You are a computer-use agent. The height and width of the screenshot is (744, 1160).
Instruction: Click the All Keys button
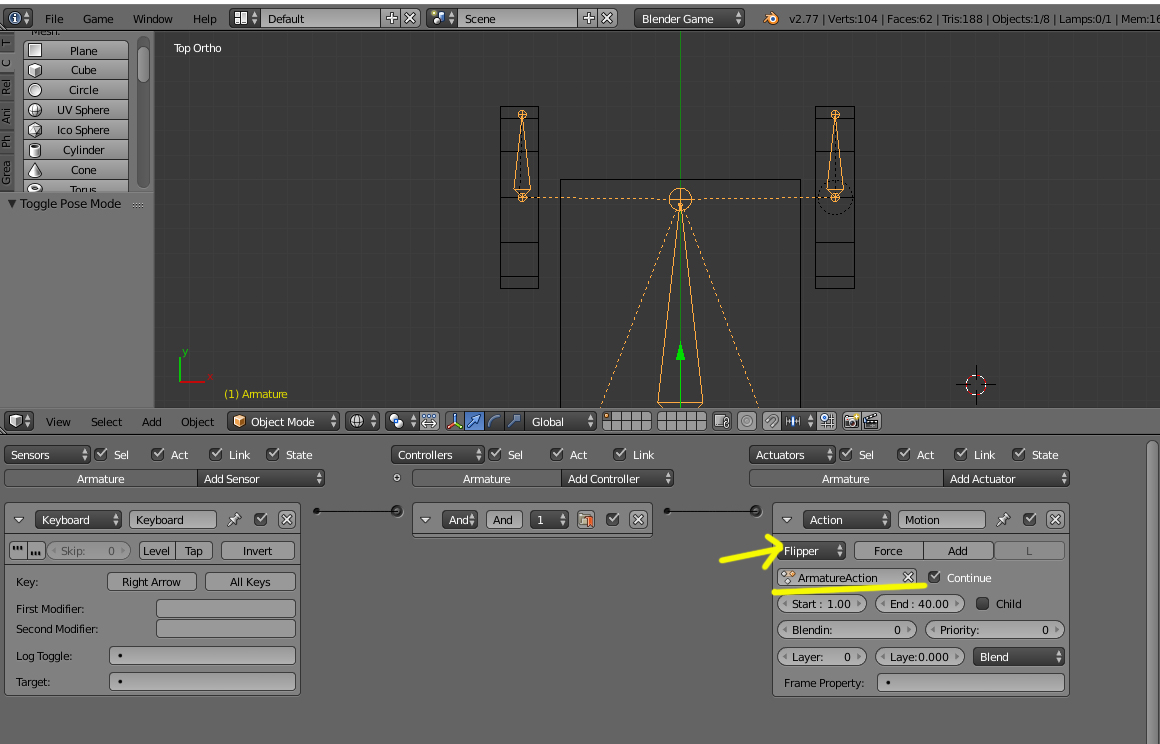pyautogui.click(x=250, y=582)
